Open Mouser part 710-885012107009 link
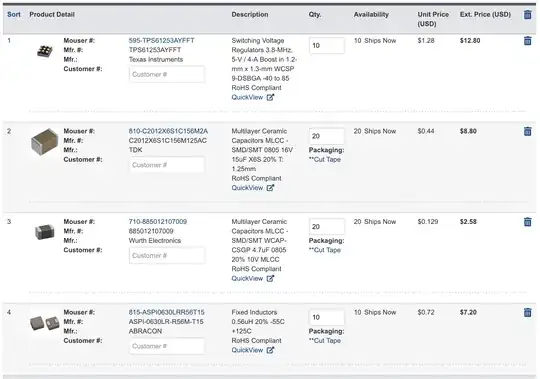Screen dimensions: 540x379 tap(158, 221)
